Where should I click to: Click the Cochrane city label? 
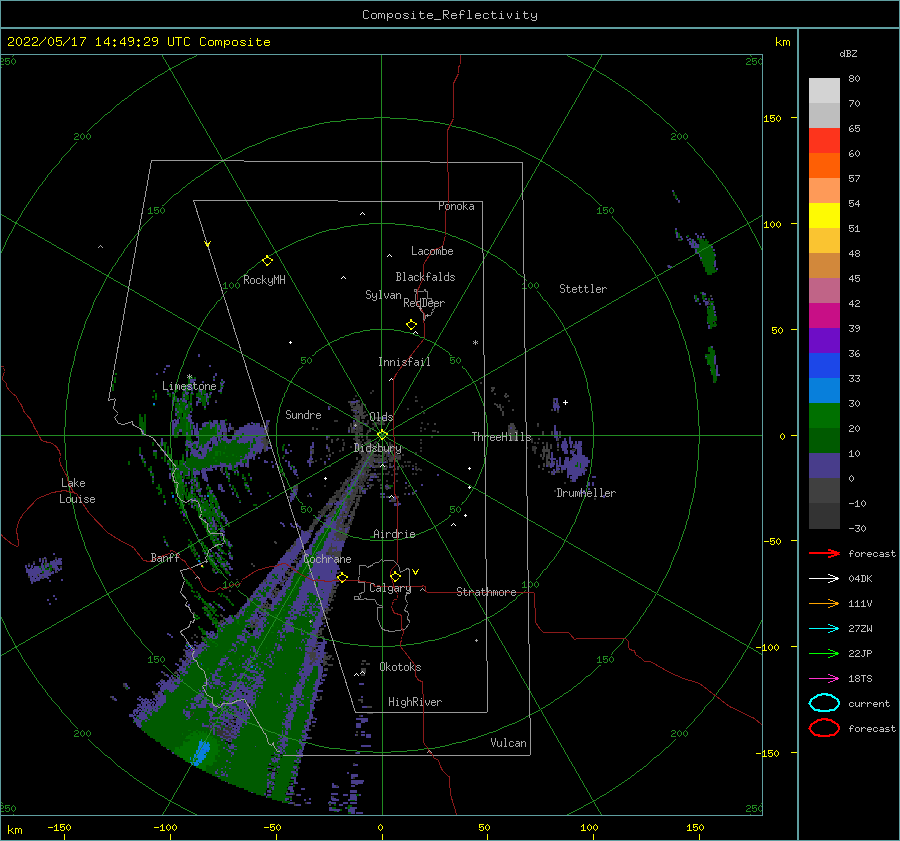[x=327, y=559]
